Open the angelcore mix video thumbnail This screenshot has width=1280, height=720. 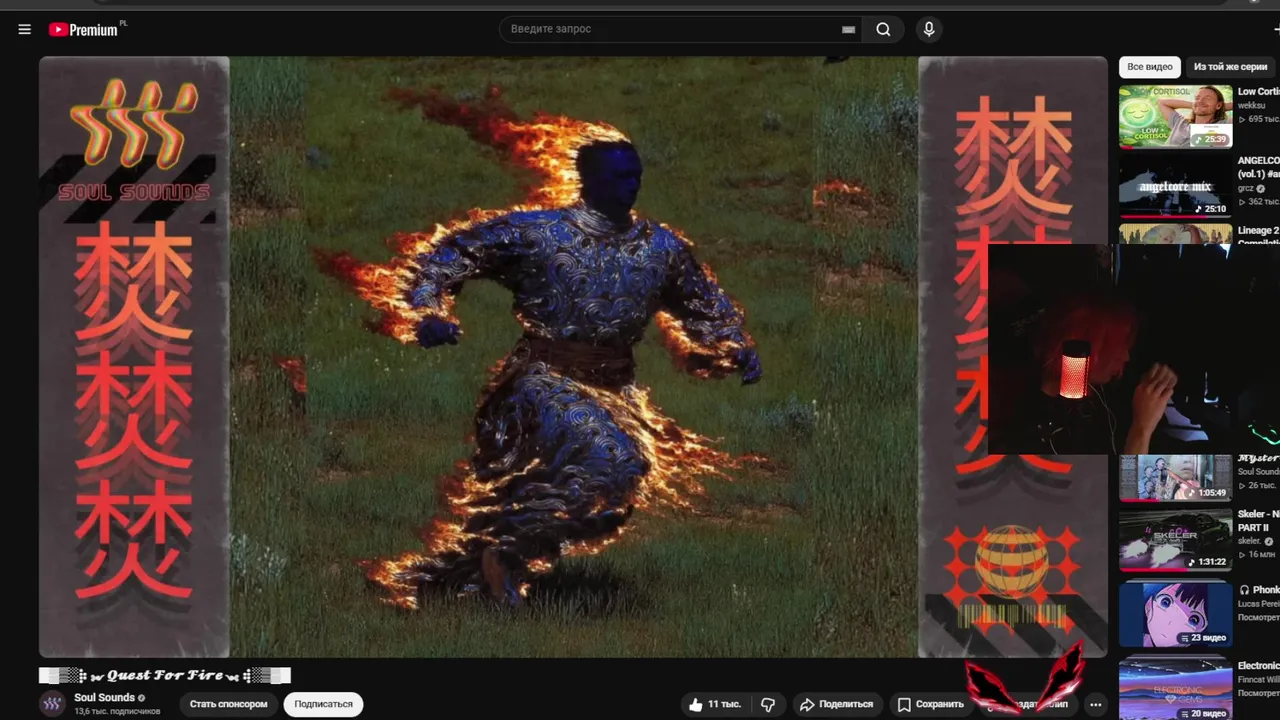point(1175,186)
